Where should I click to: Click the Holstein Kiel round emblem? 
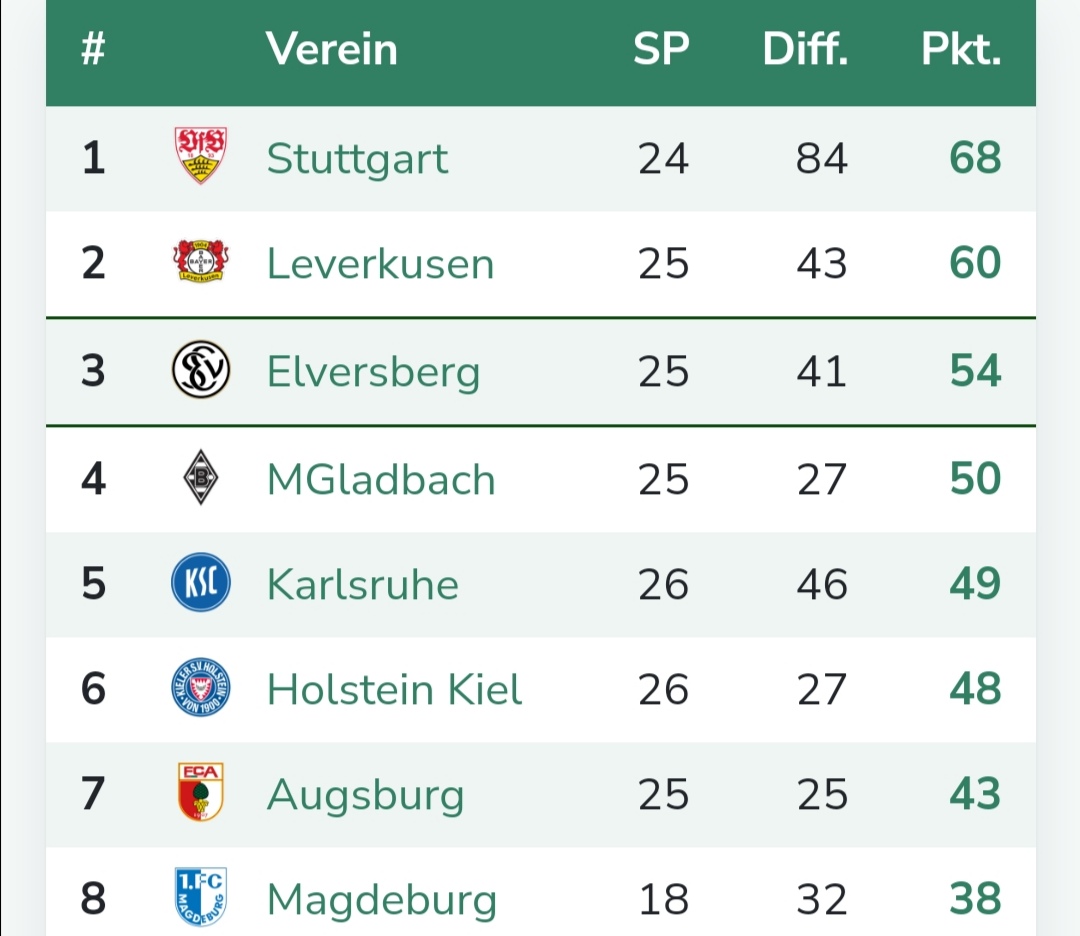click(201, 689)
